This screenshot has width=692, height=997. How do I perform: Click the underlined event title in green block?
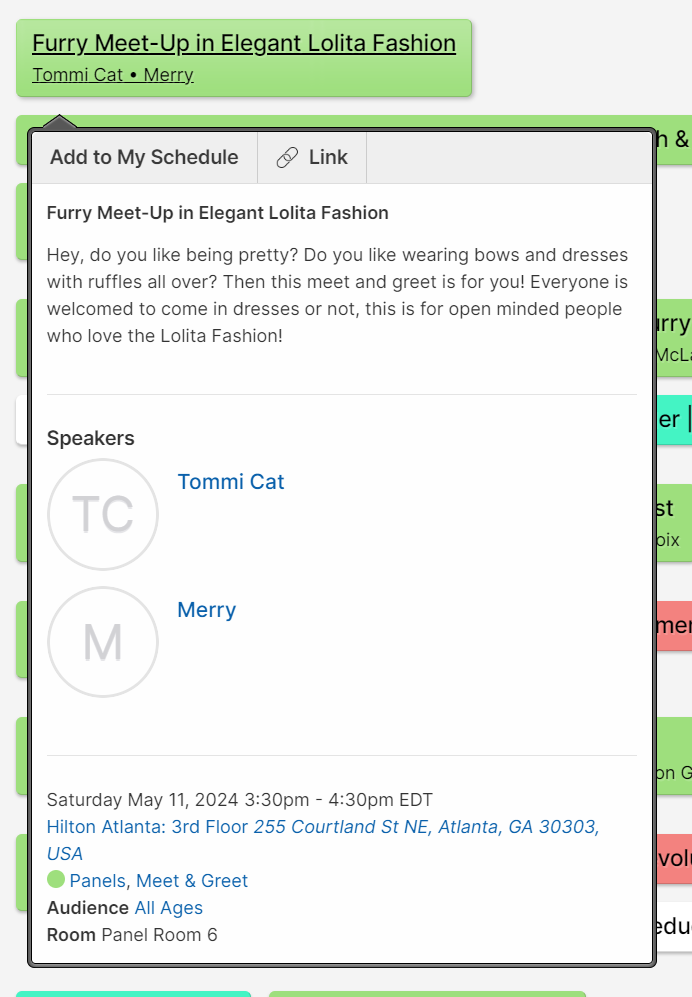[244, 44]
